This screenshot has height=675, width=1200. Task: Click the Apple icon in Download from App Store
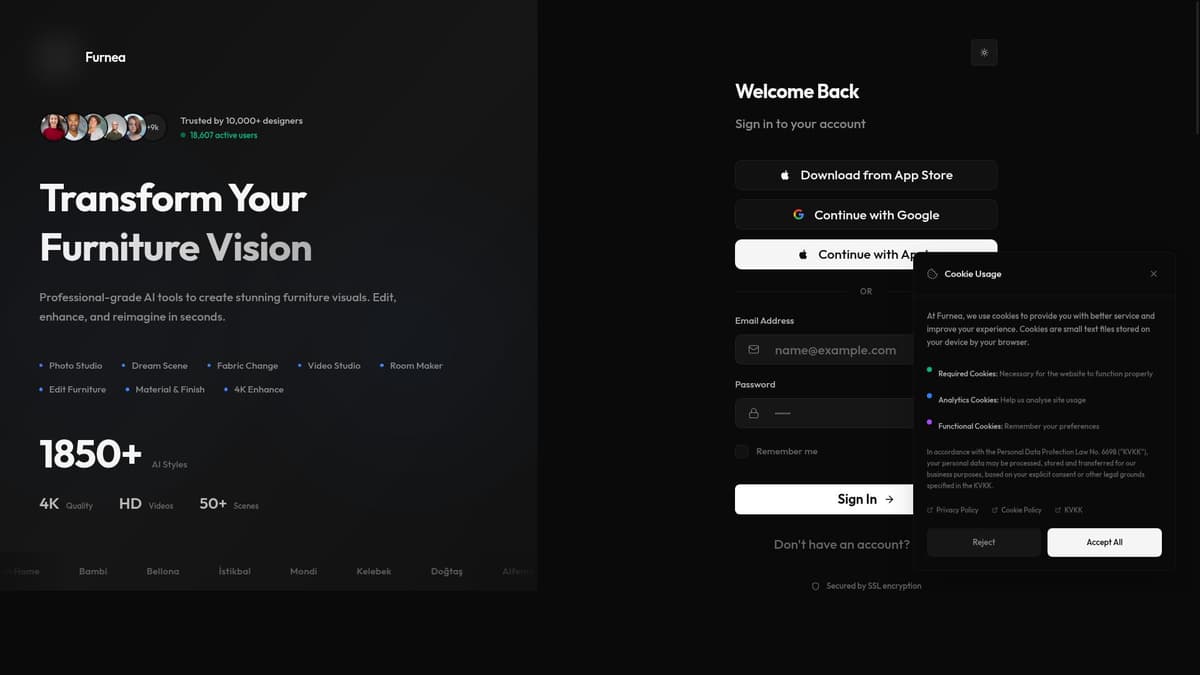(x=785, y=175)
